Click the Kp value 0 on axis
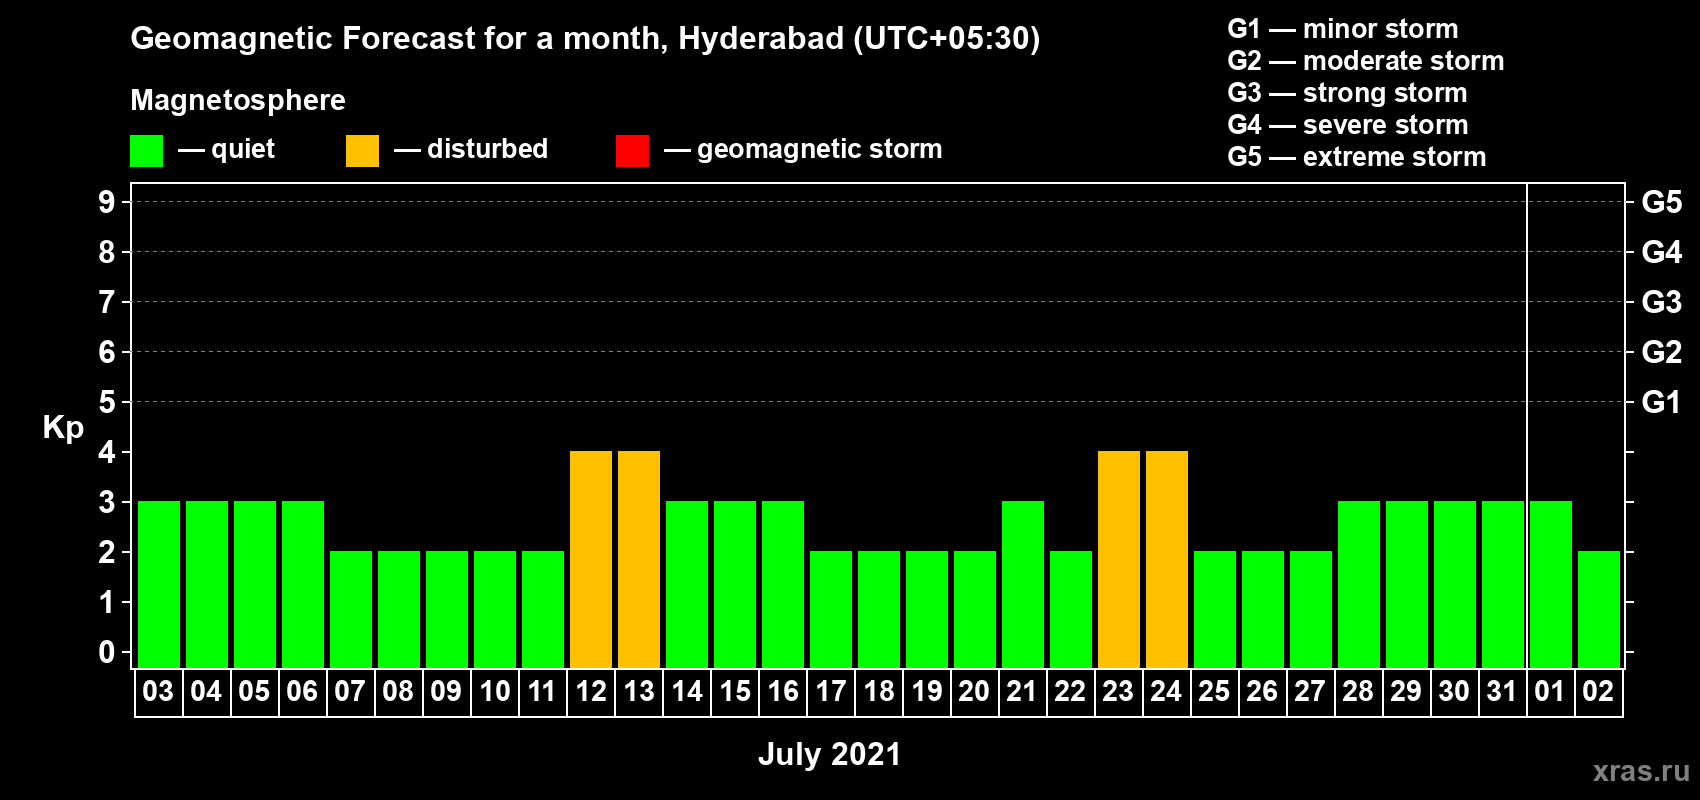The width and height of the screenshot is (1700, 800). pyautogui.click(x=107, y=652)
